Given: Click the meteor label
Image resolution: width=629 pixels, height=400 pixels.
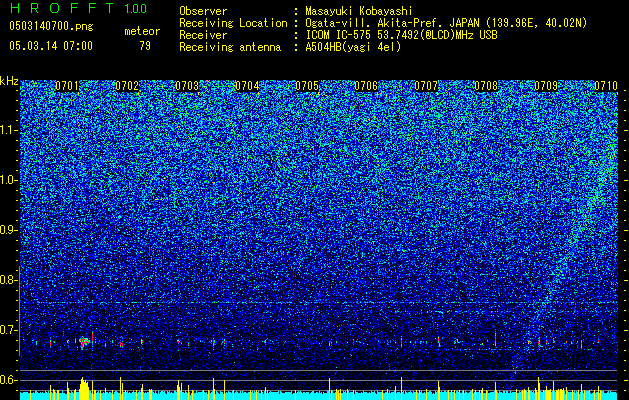Looking at the screenshot, I should [142, 31].
